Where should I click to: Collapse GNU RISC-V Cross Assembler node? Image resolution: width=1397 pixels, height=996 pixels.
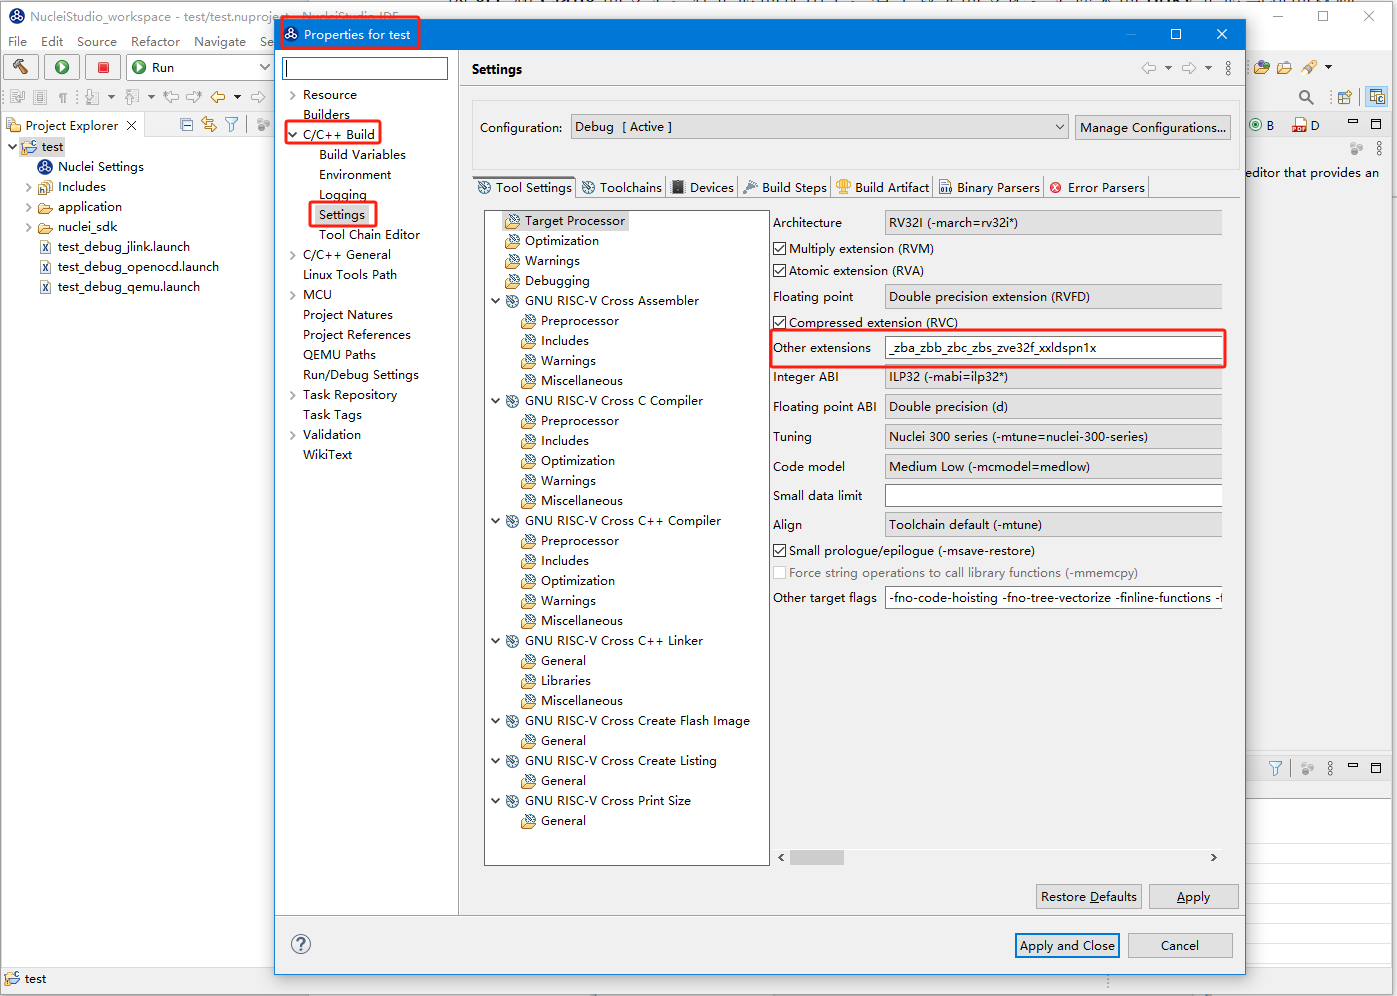[495, 301]
